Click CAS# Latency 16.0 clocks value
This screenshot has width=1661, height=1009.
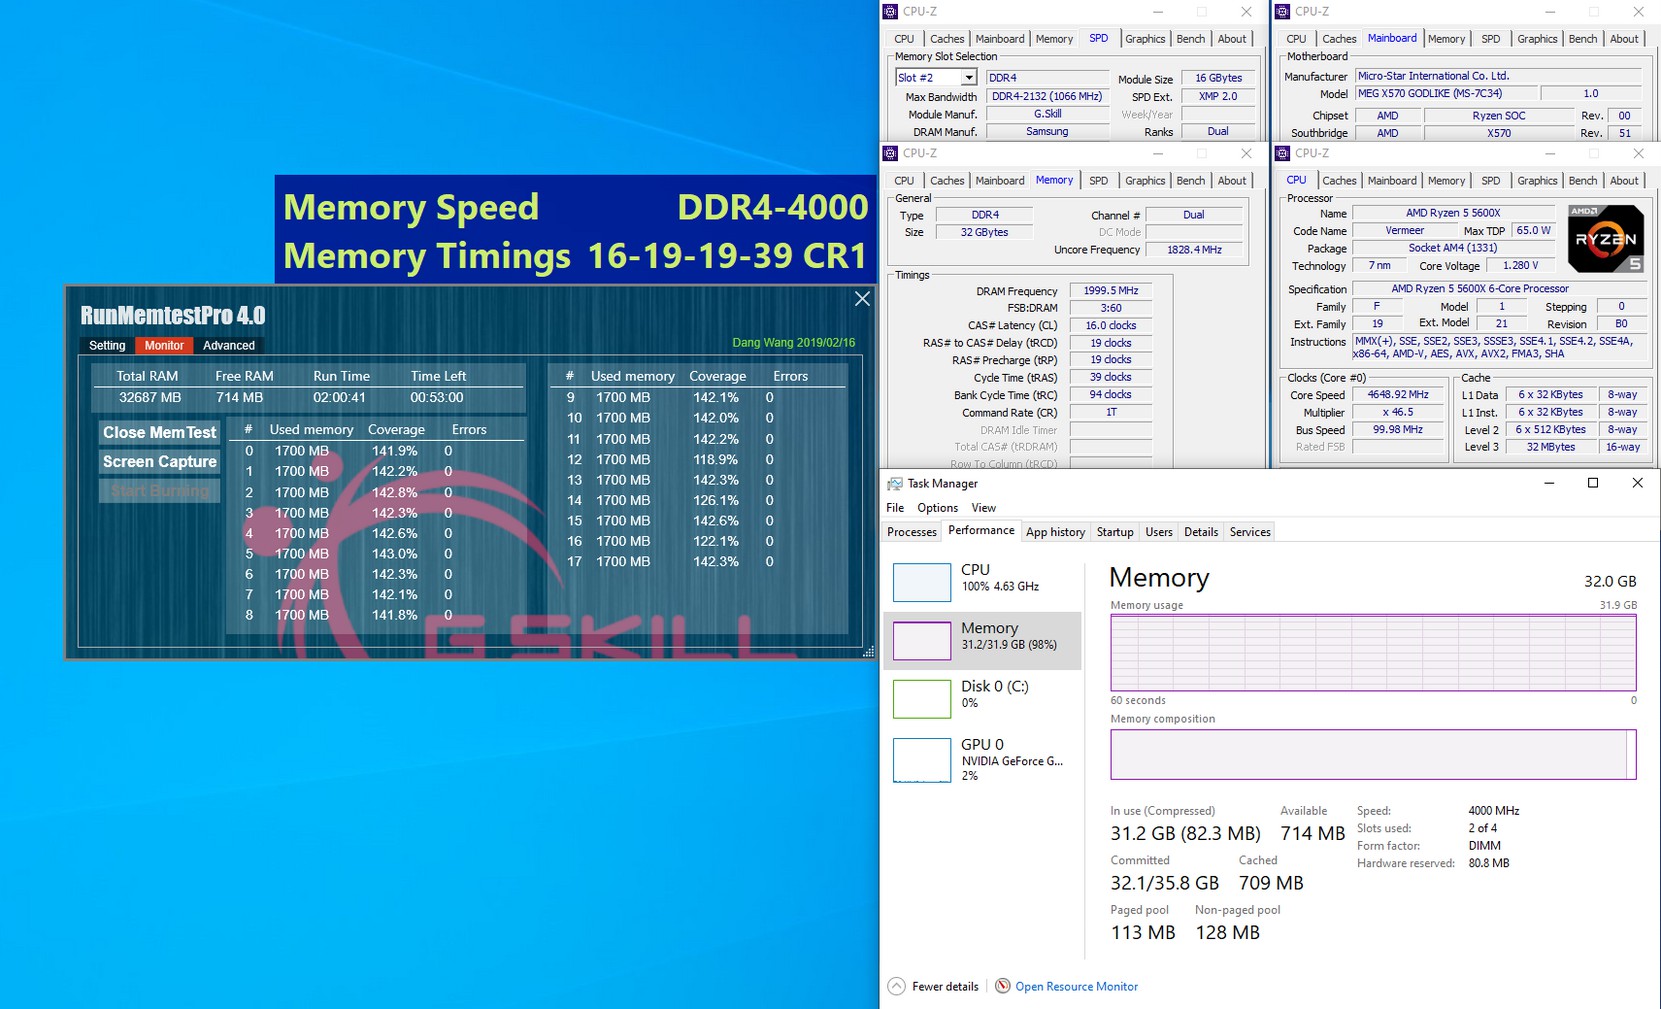[x=1110, y=326]
